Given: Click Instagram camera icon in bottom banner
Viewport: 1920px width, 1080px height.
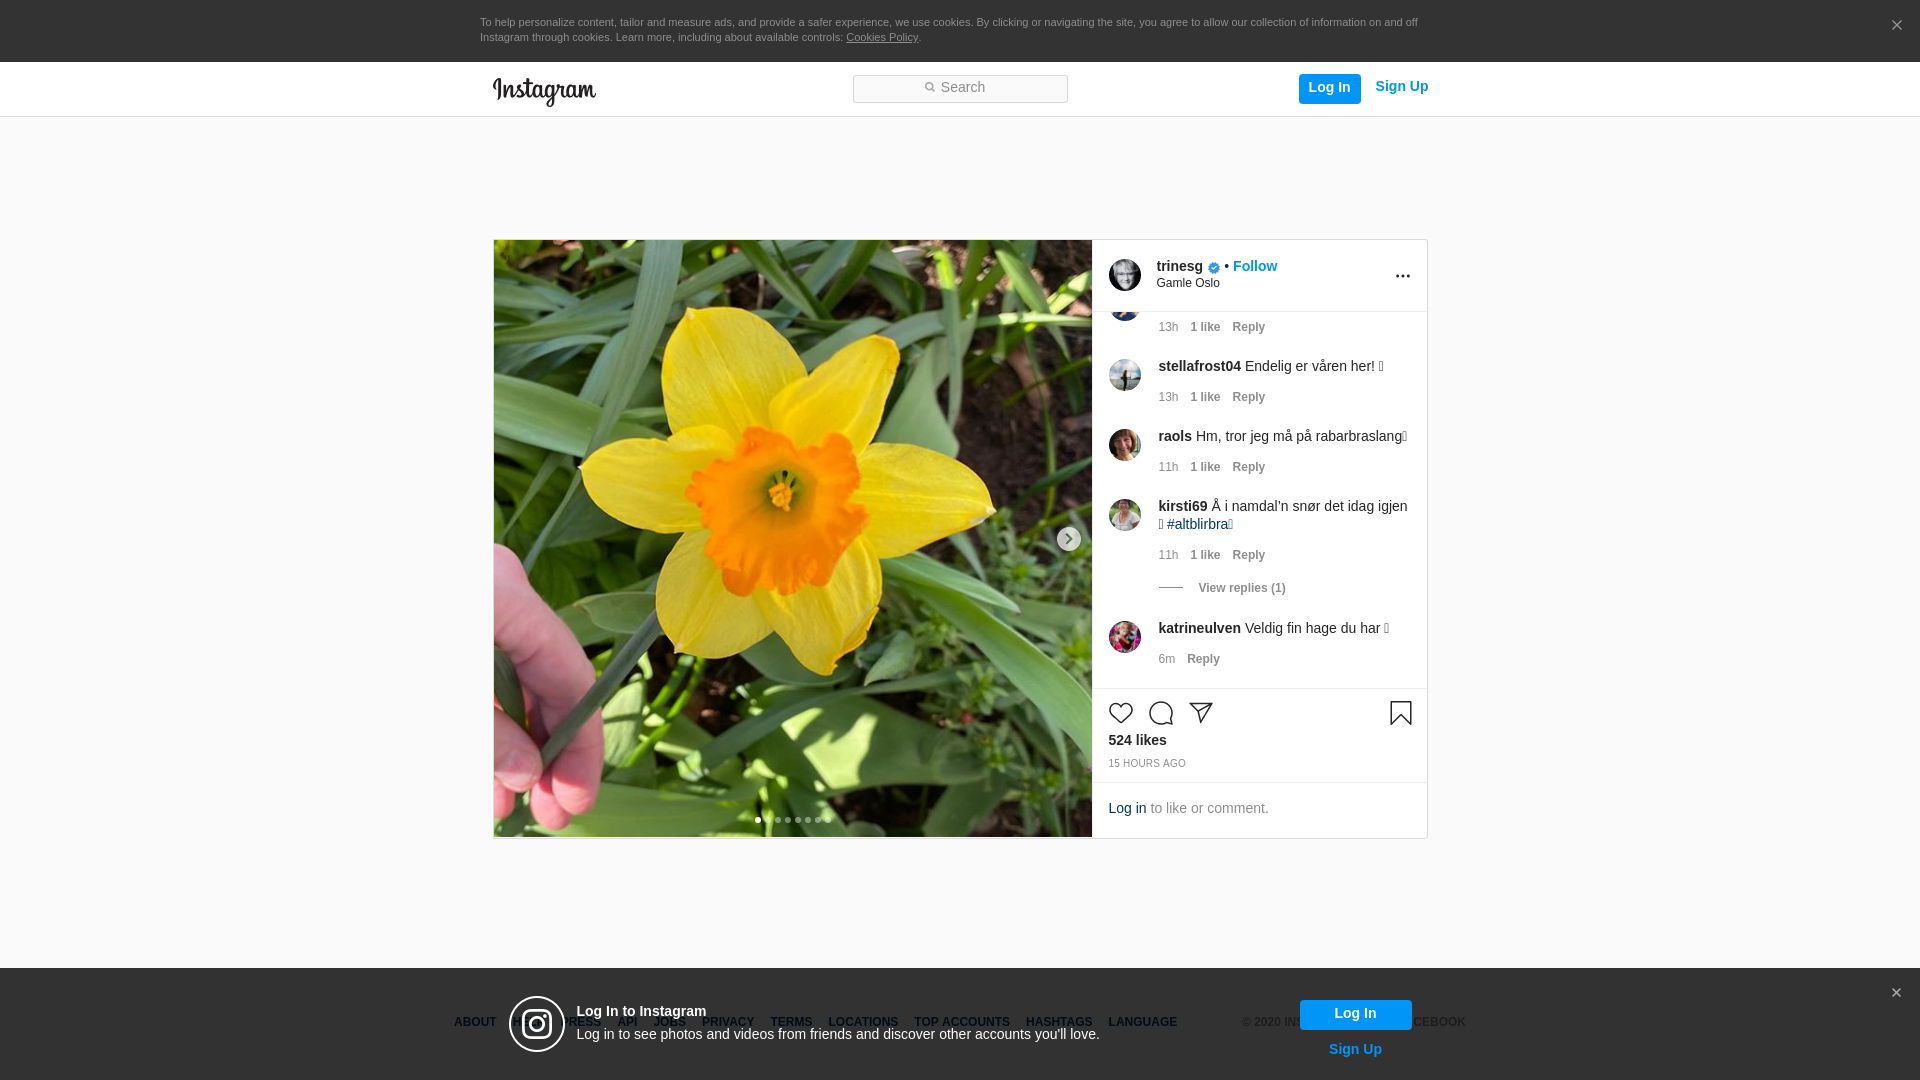Looking at the screenshot, I should pyautogui.click(x=537, y=1024).
